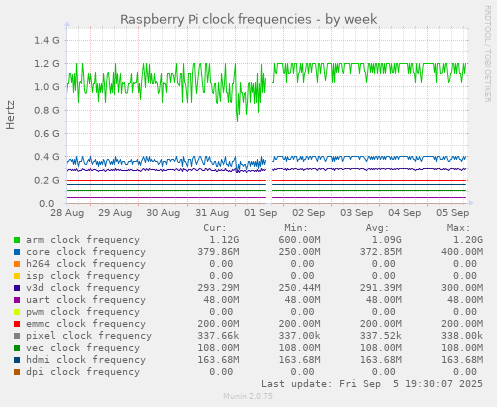Select the 'h264 clock frequency' legend label
Image resolution: width=497 pixels, height=407 pixels.
86,264
